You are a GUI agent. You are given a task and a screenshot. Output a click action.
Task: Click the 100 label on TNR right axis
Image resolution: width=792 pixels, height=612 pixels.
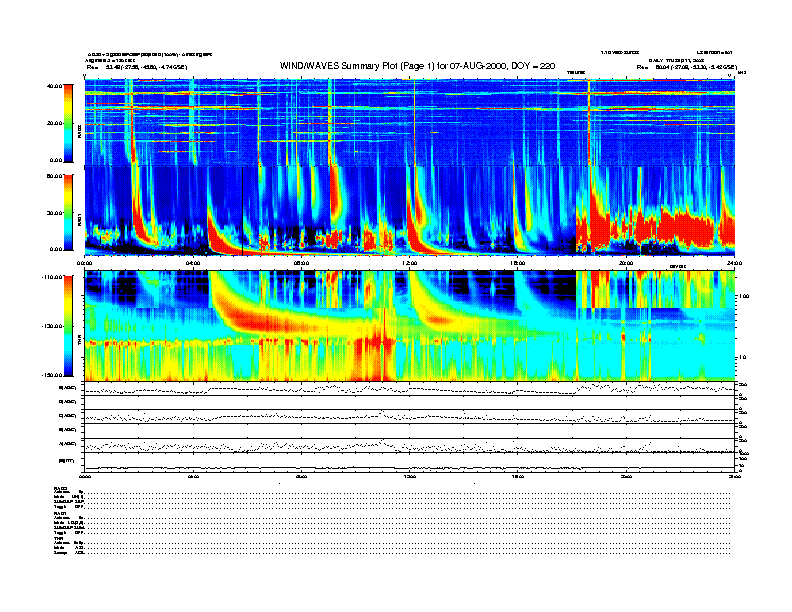click(744, 296)
